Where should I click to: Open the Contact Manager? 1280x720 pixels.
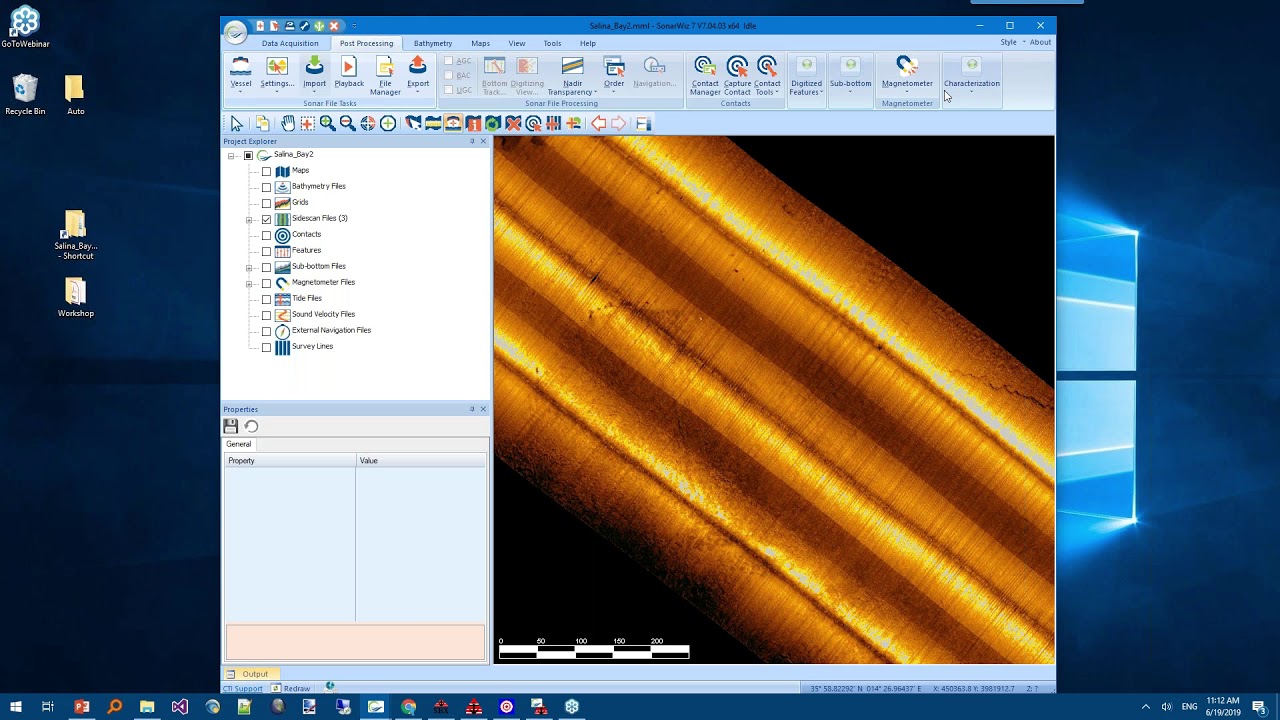point(705,77)
